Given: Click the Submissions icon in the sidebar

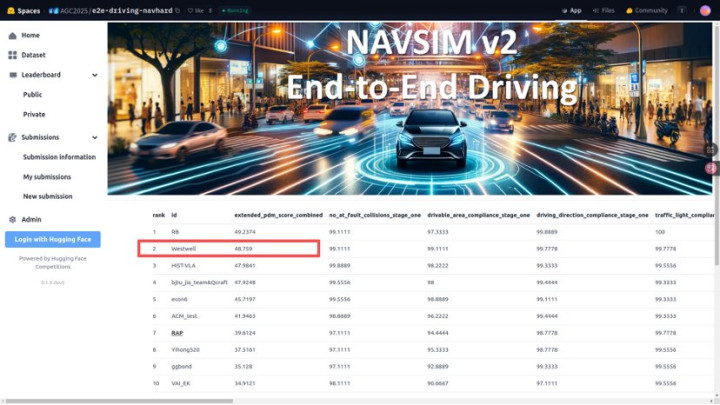Looking at the screenshot, I should pos(12,137).
